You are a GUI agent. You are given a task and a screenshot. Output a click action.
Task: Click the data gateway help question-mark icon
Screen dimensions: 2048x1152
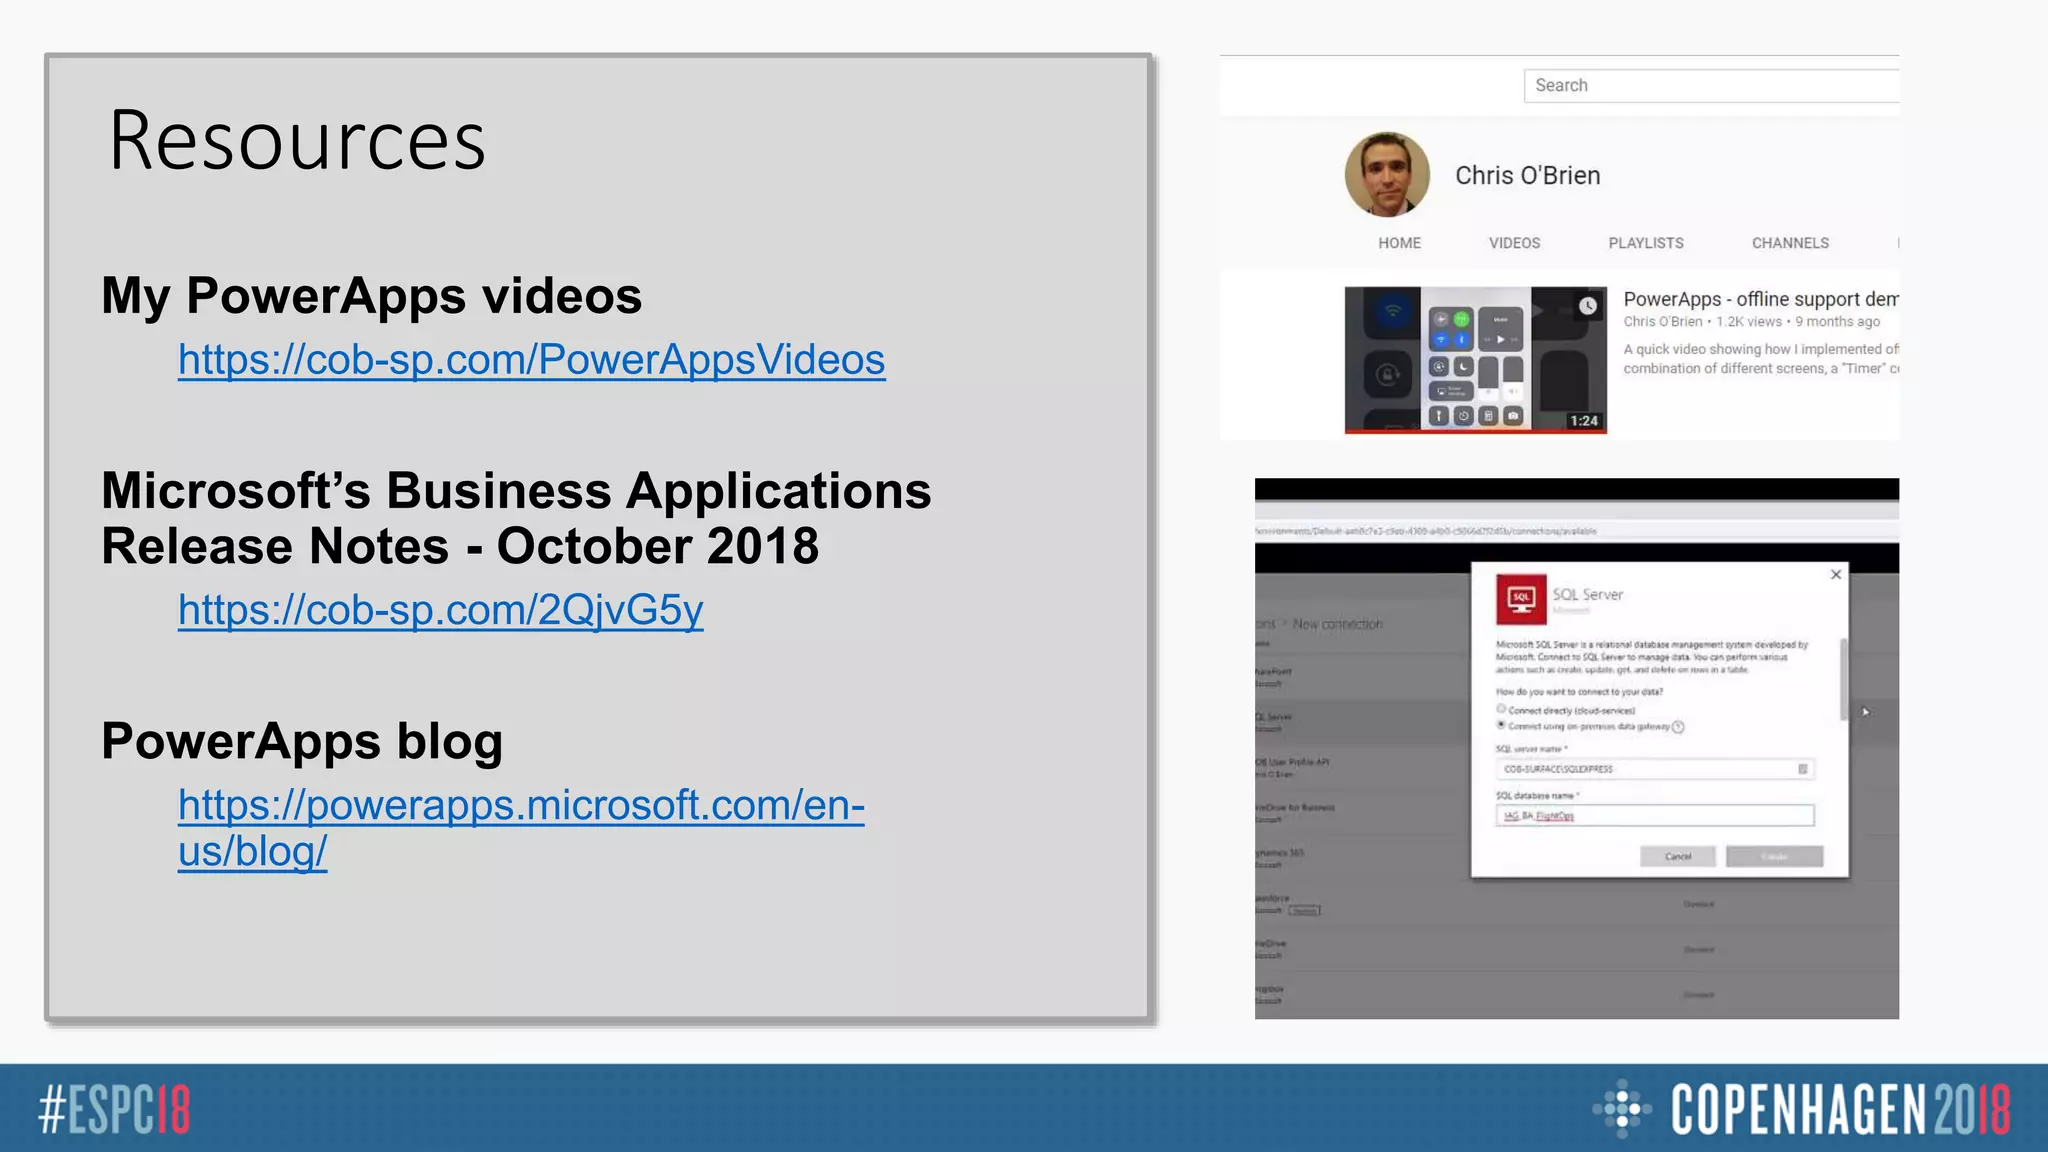pos(1678,727)
